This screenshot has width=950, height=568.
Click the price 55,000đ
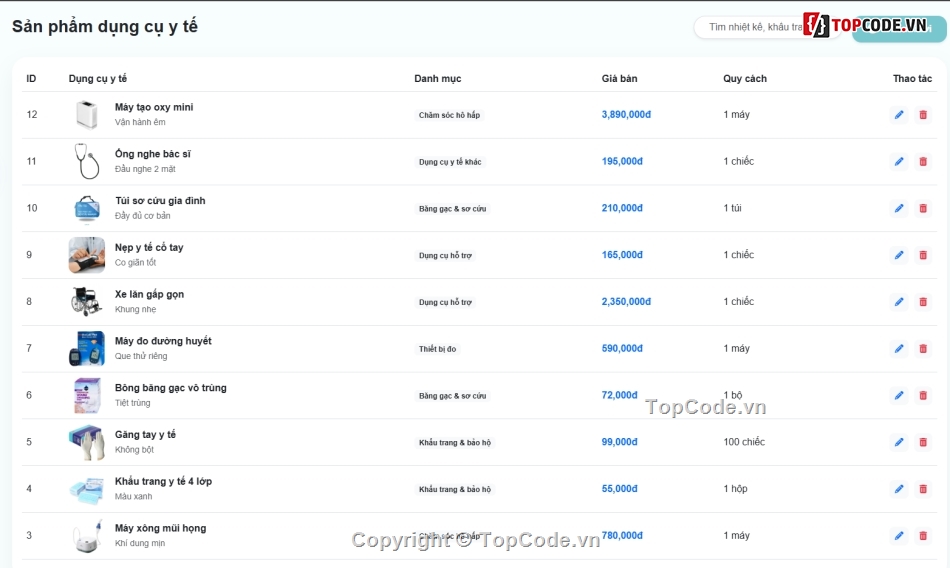pyautogui.click(x=619, y=489)
